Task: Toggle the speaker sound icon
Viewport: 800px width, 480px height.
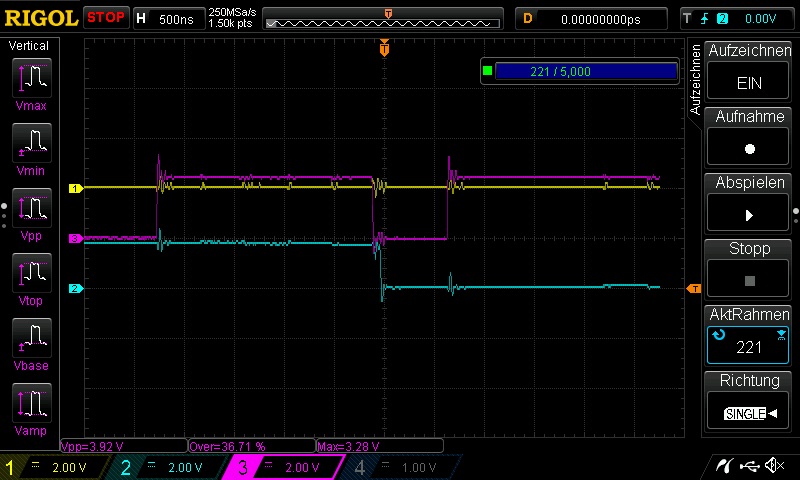Action: point(773,465)
